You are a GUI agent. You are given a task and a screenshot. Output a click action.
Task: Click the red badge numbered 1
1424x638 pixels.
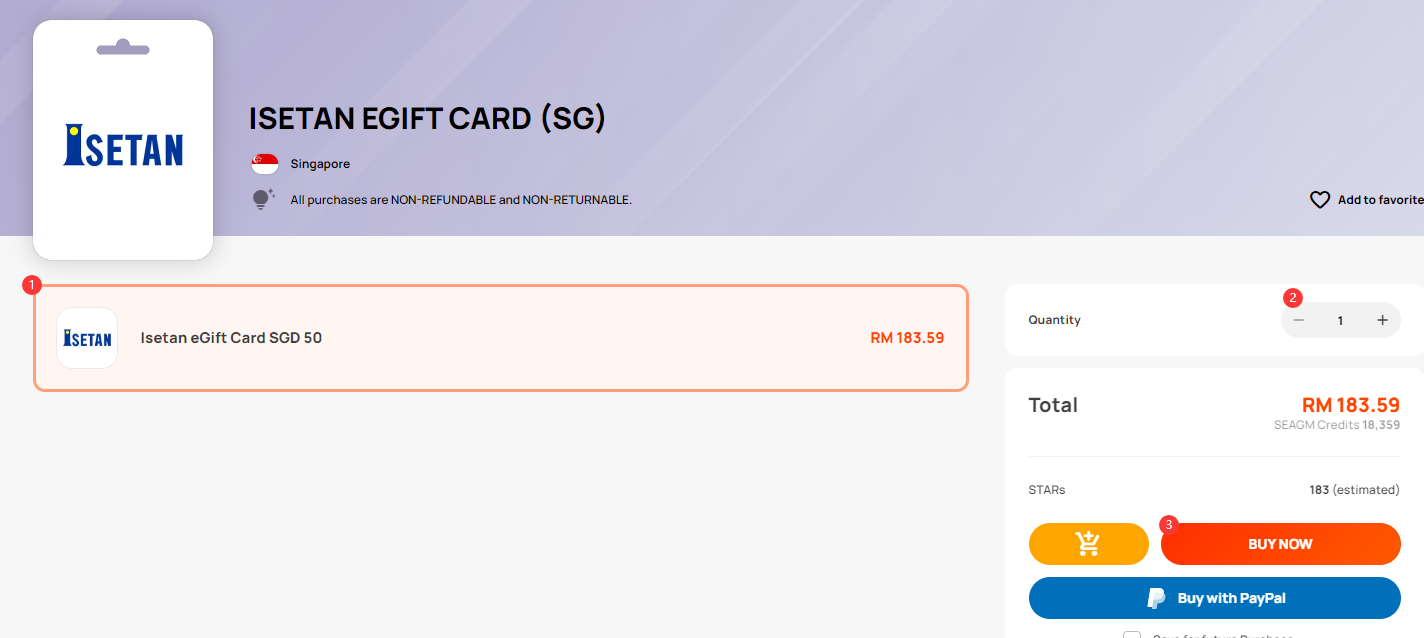click(31, 285)
